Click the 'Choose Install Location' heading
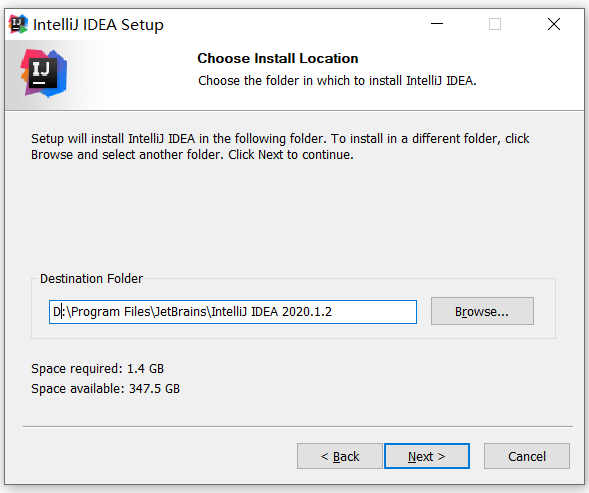 tap(278, 58)
